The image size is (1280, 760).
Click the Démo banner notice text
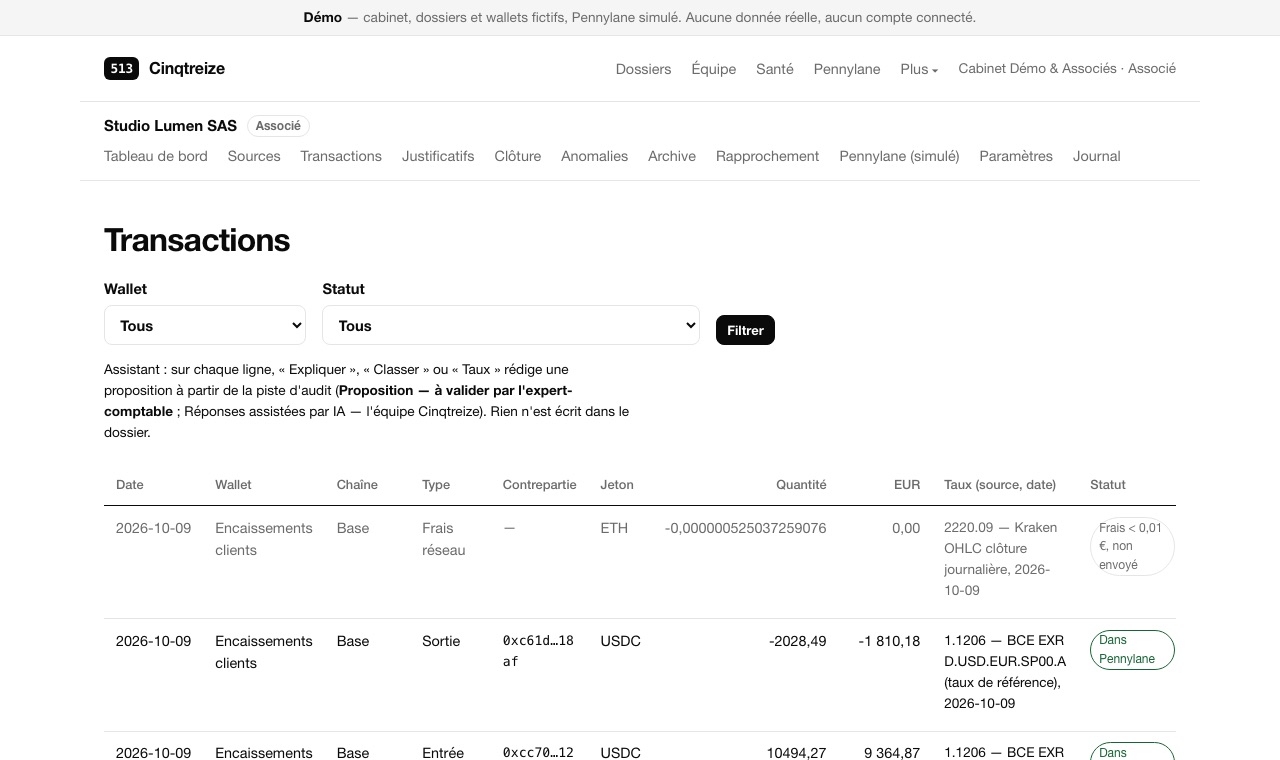[640, 17]
